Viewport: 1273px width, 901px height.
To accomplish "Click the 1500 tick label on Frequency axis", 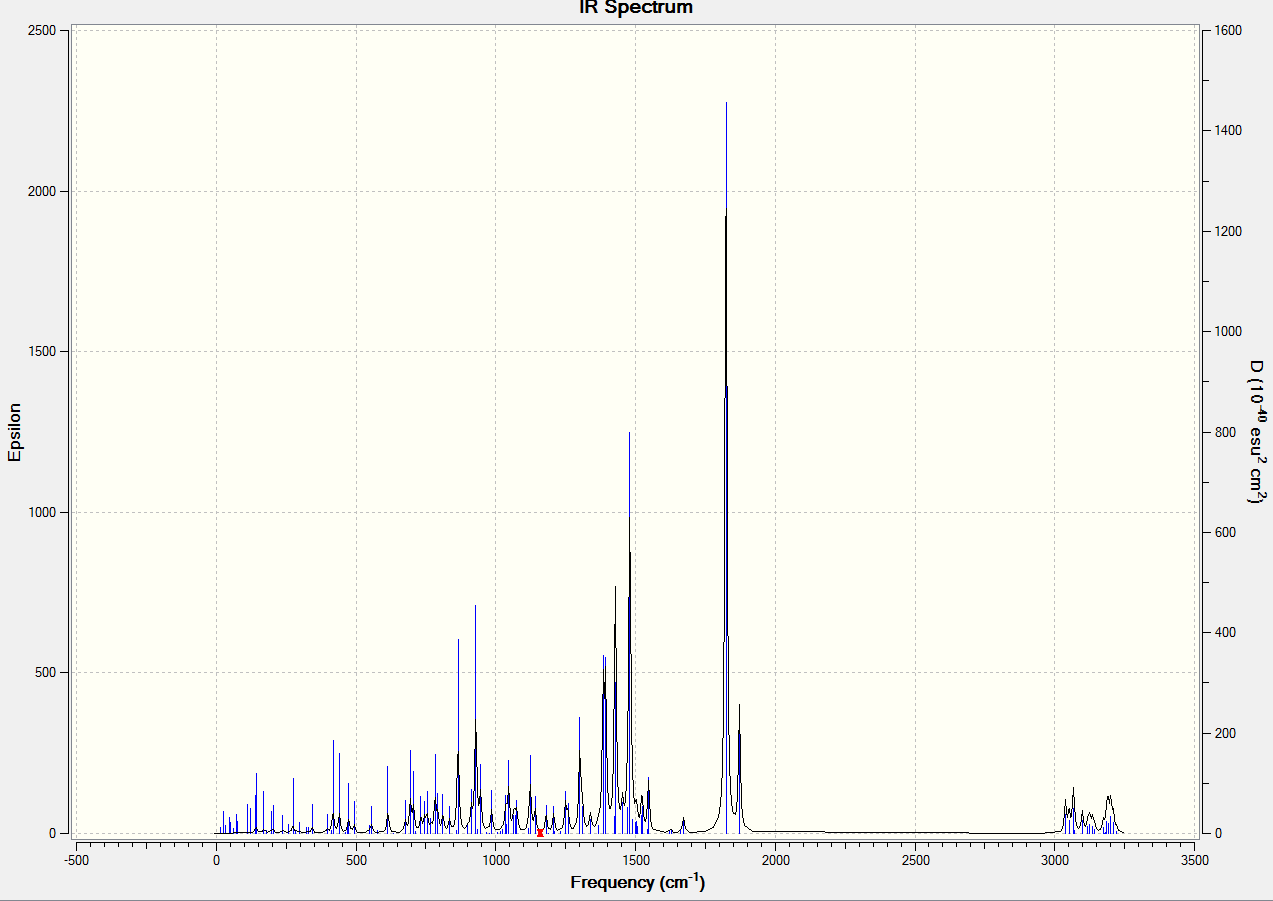I will click(x=635, y=859).
